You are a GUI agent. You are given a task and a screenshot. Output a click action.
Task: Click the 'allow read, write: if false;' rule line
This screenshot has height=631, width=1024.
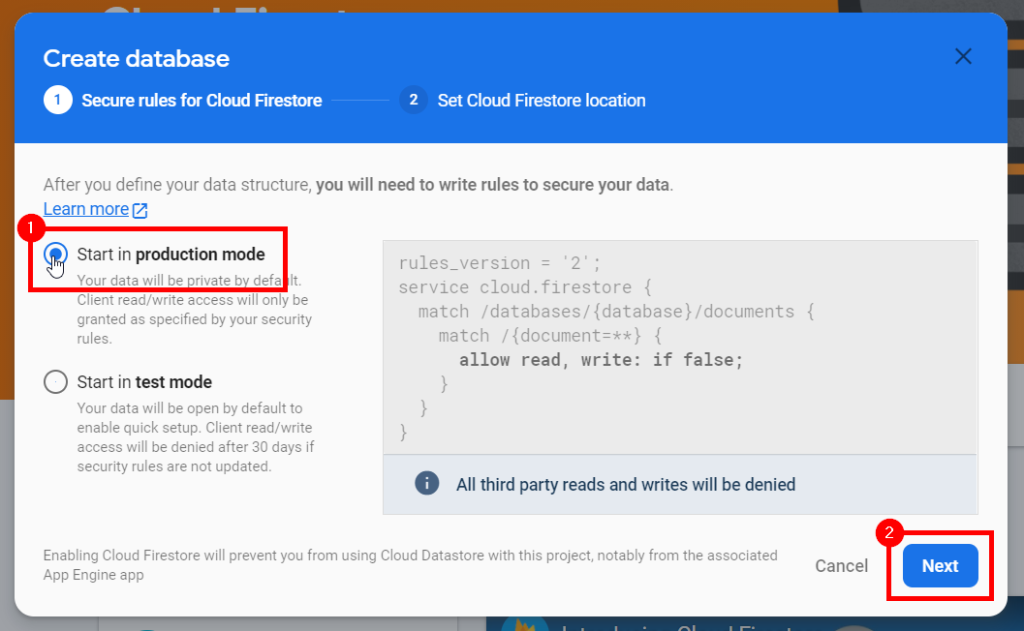[601, 360]
